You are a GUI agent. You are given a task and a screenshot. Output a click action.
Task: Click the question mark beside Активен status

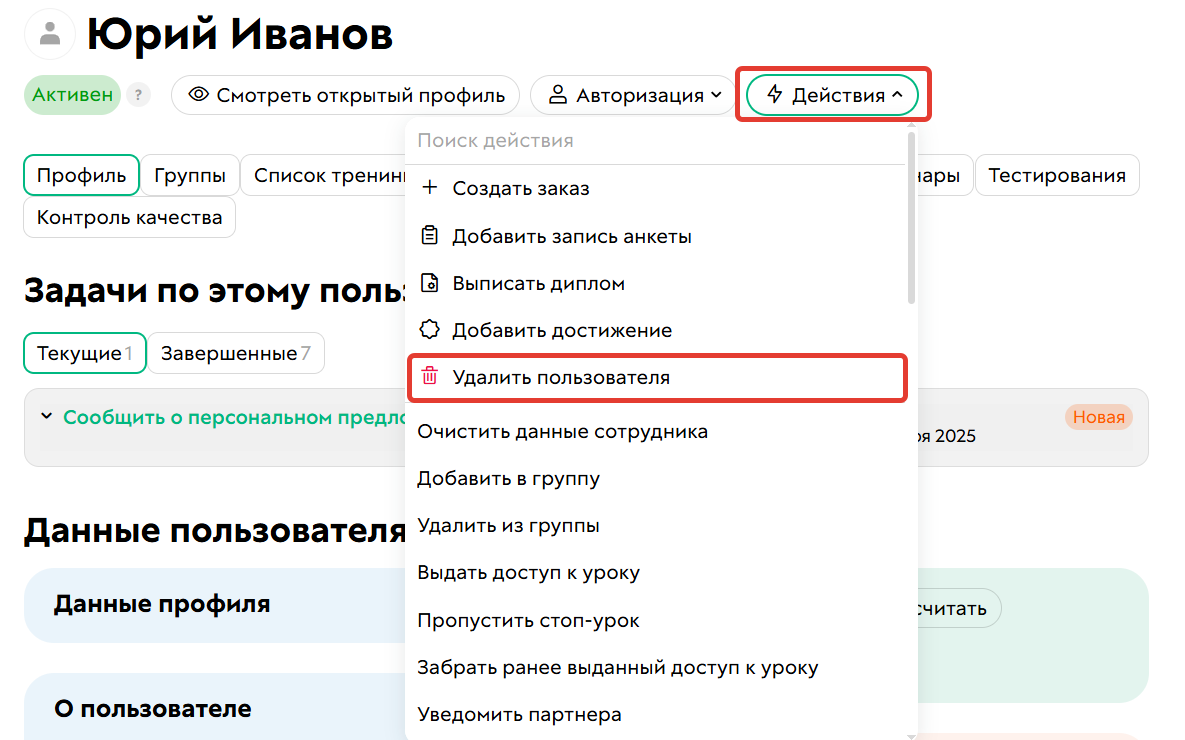point(138,94)
